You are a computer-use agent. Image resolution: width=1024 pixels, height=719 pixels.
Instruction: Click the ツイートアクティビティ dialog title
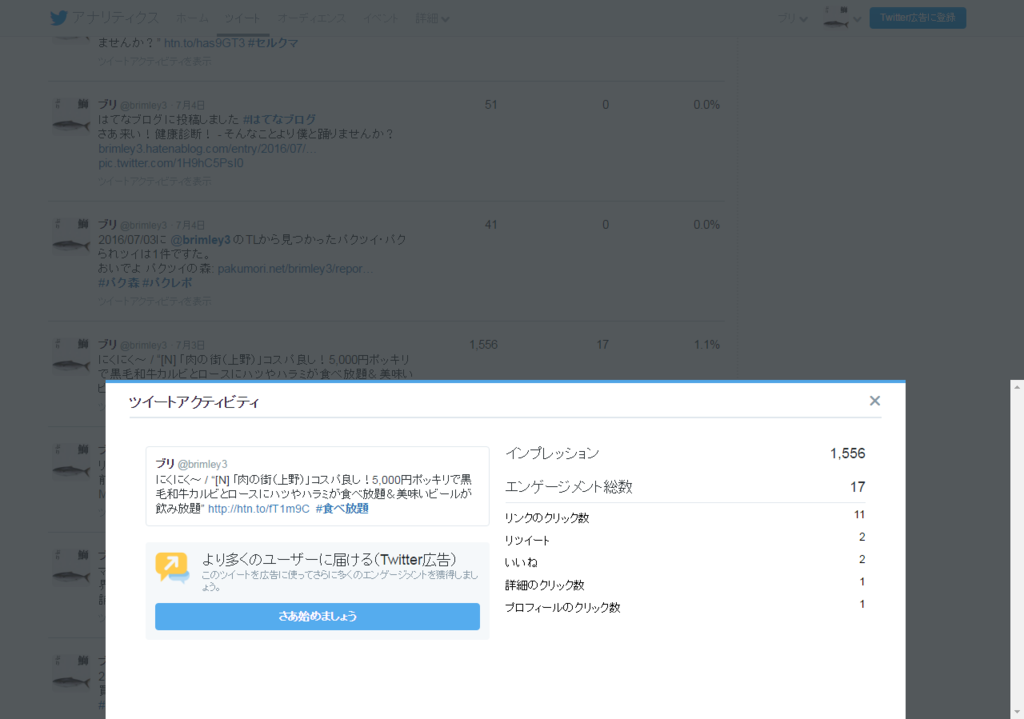click(x=194, y=402)
